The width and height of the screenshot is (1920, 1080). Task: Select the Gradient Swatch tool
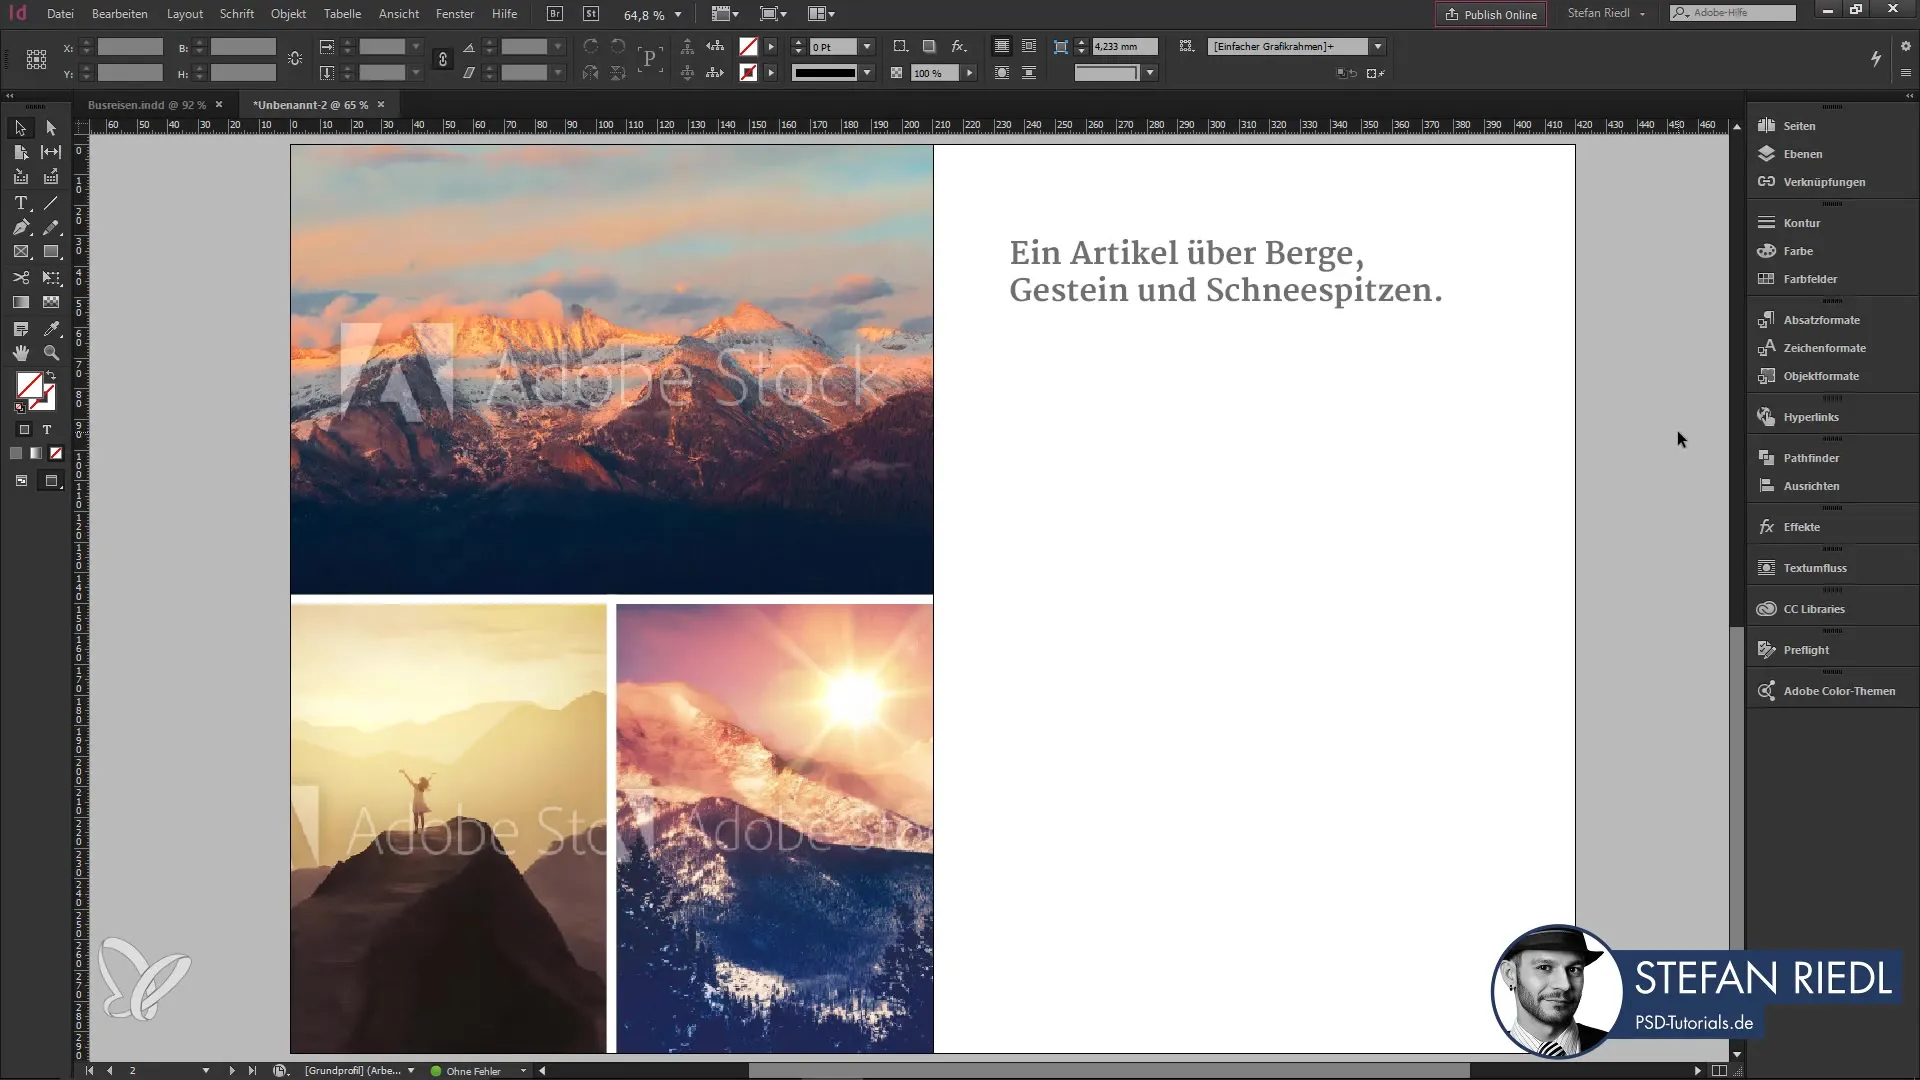tap(20, 302)
